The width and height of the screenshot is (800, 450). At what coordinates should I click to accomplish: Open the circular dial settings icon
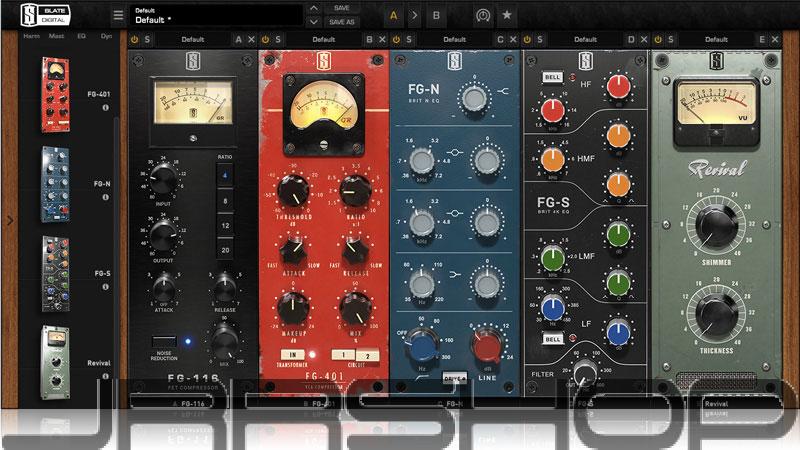pyautogui.click(x=483, y=15)
